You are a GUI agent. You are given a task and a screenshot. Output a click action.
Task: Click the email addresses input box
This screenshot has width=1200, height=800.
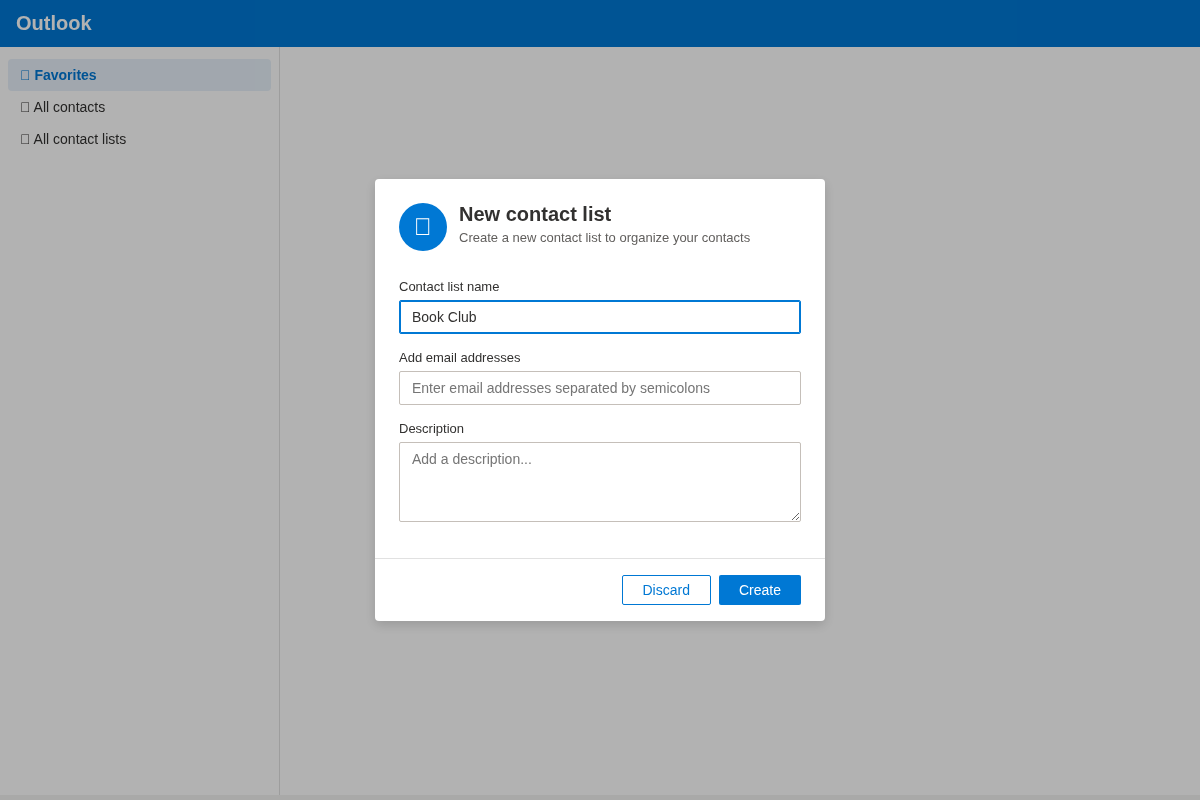tap(600, 388)
